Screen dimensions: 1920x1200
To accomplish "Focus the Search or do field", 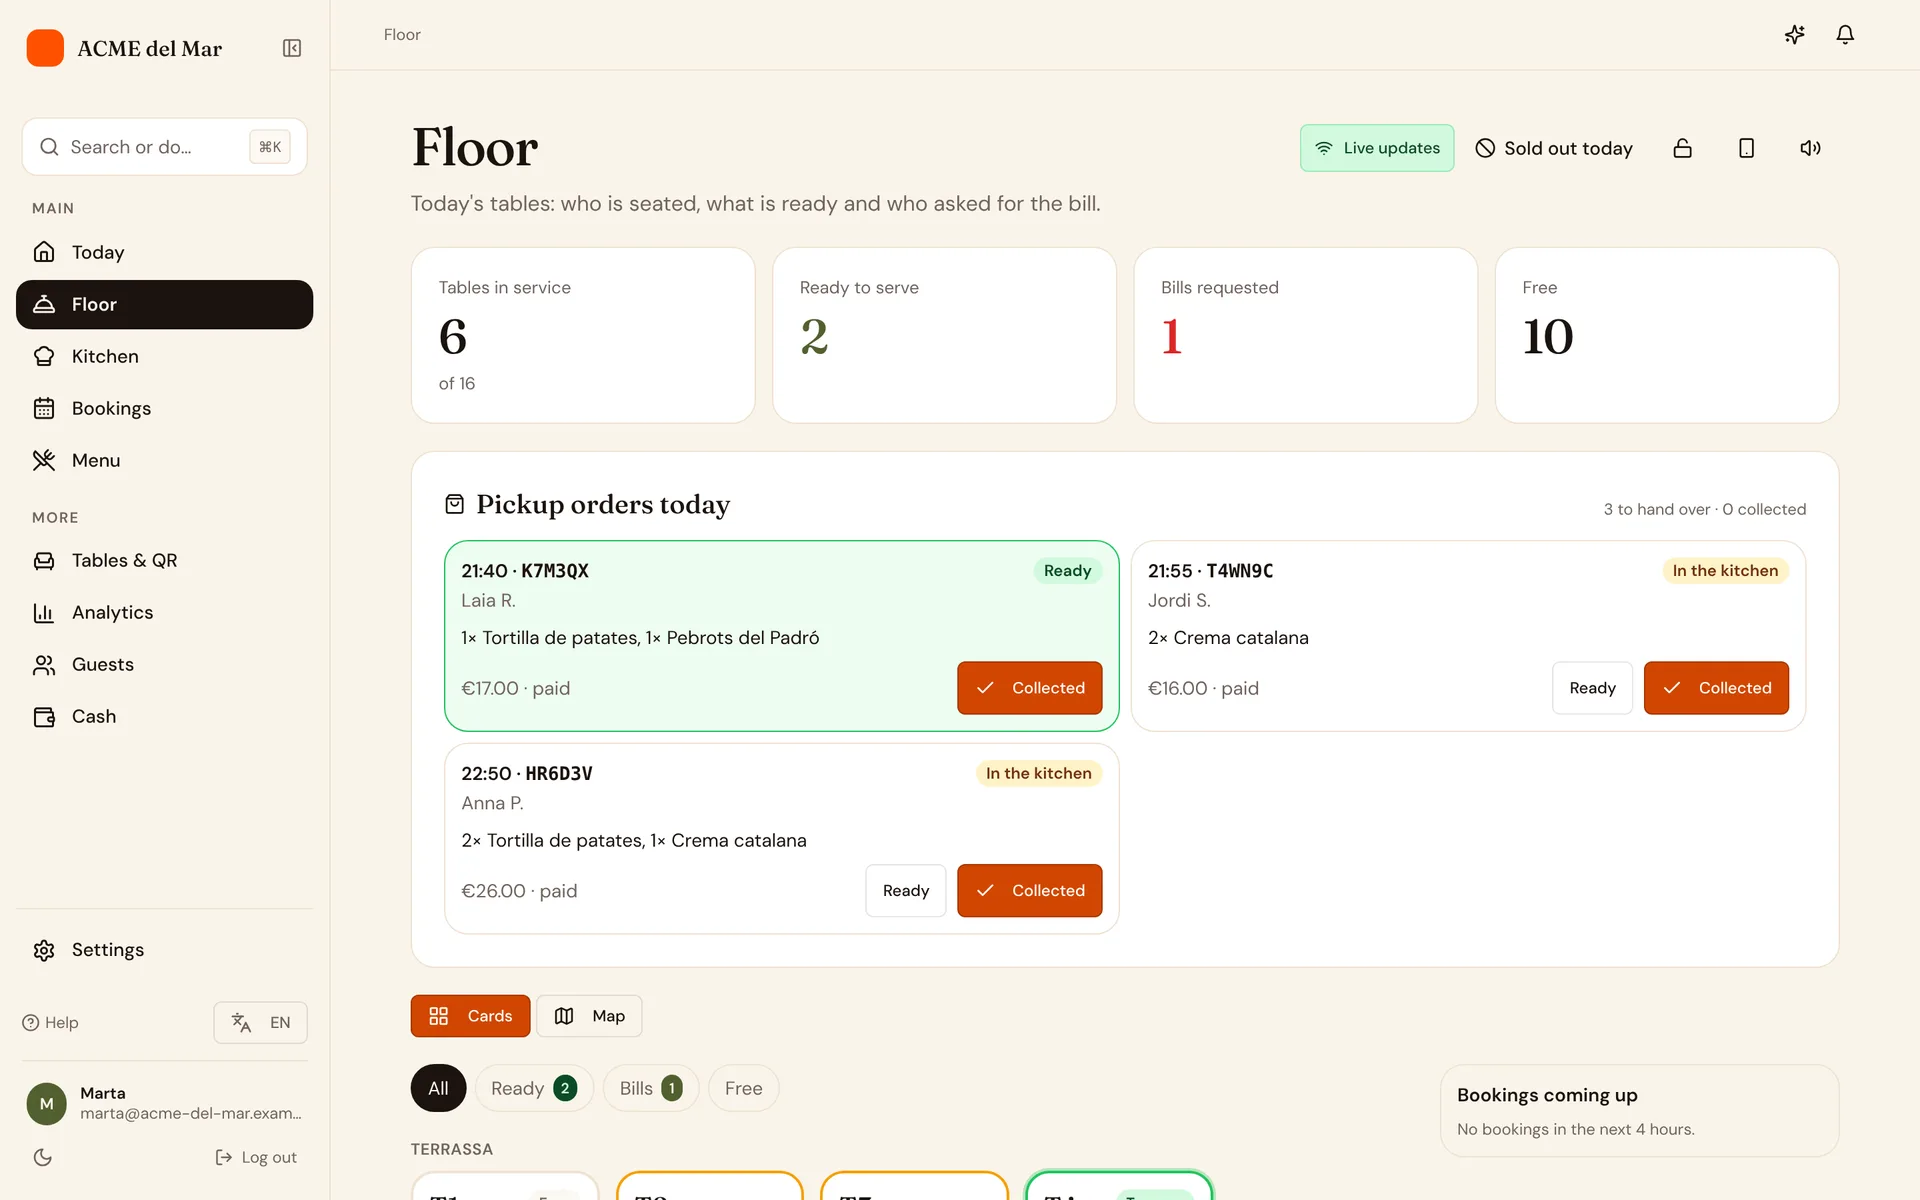I will click(164, 147).
